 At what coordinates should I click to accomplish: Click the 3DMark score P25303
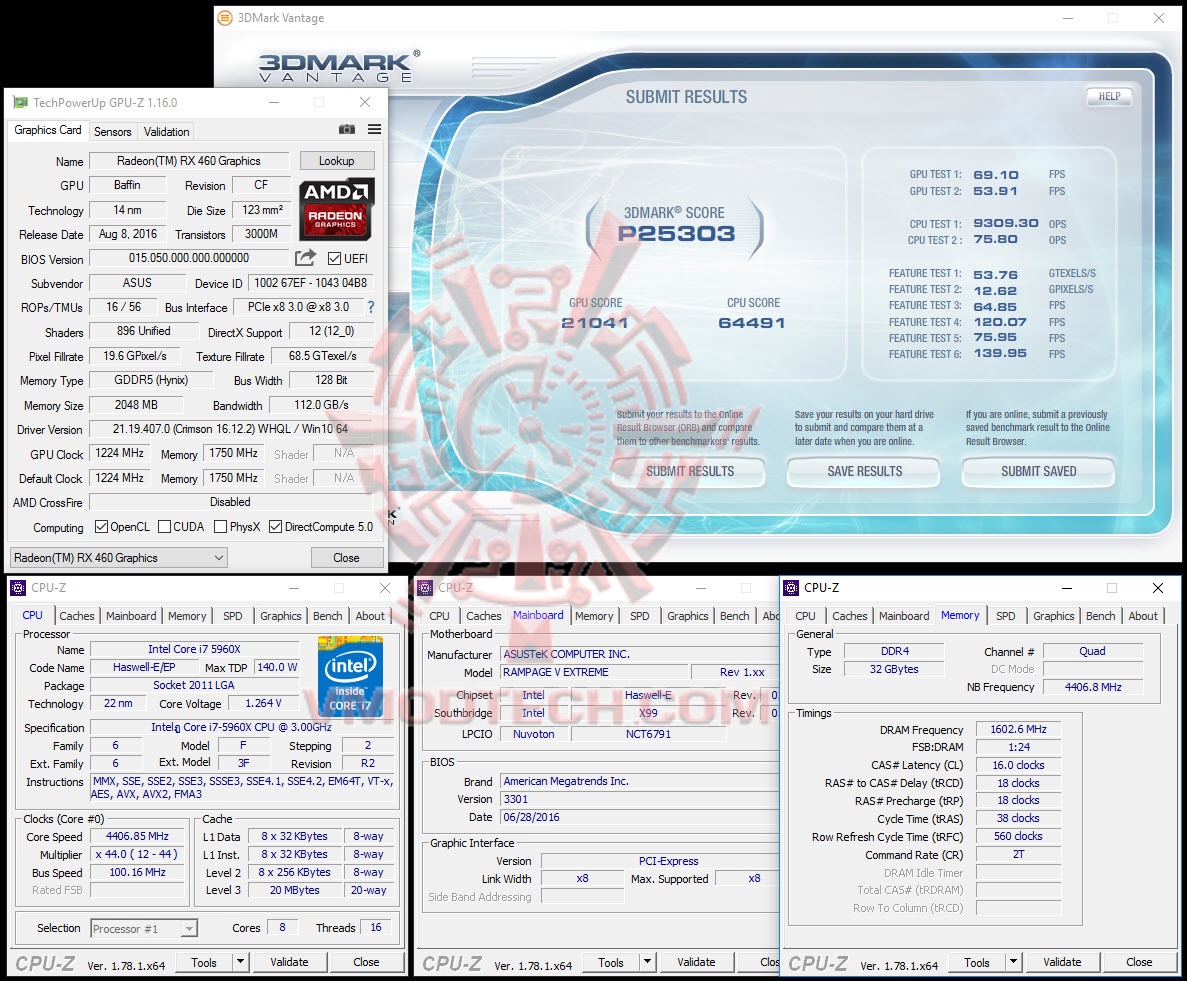pos(676,233)
